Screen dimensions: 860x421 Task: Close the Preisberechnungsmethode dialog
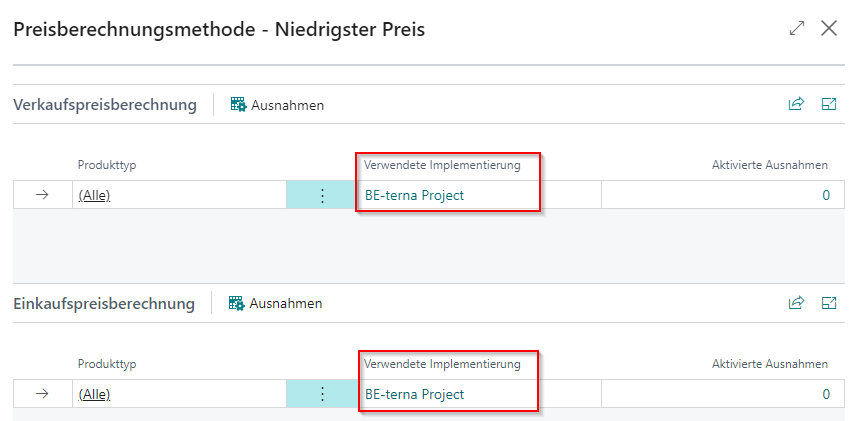[829, 29]
